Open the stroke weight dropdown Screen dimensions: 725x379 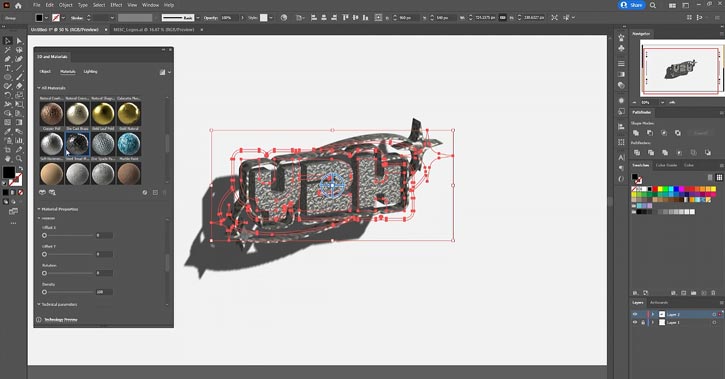[112, 18]
